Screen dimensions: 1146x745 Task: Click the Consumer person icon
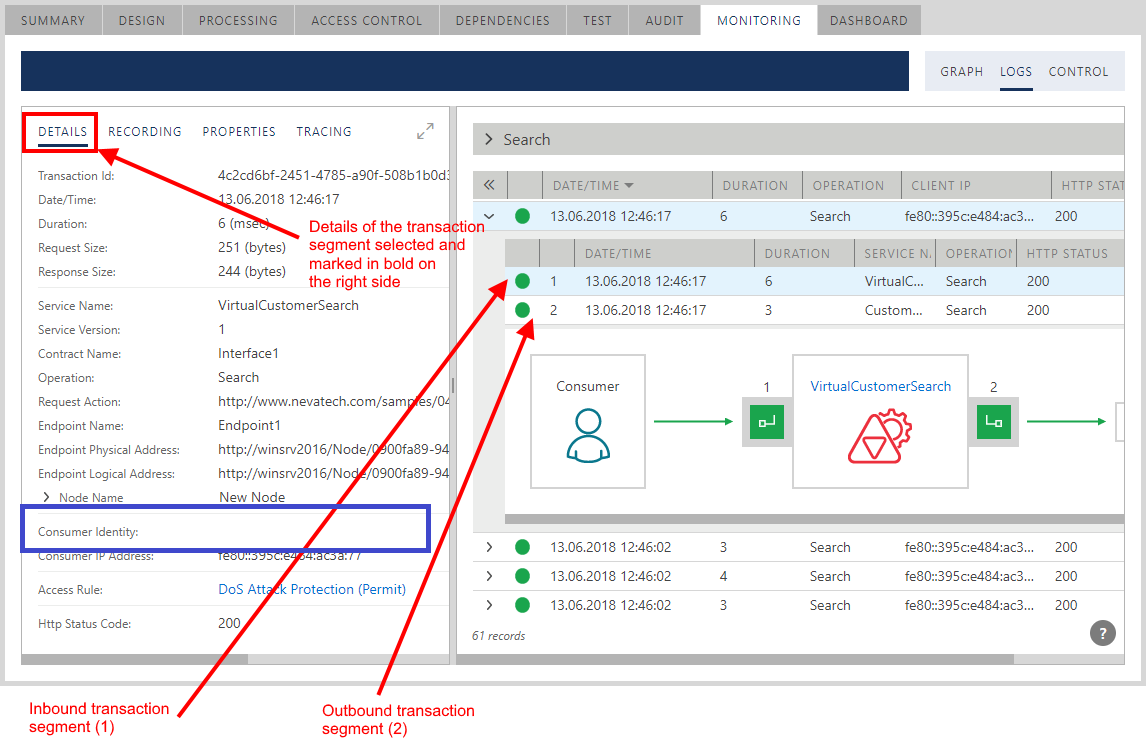point(587,435)
